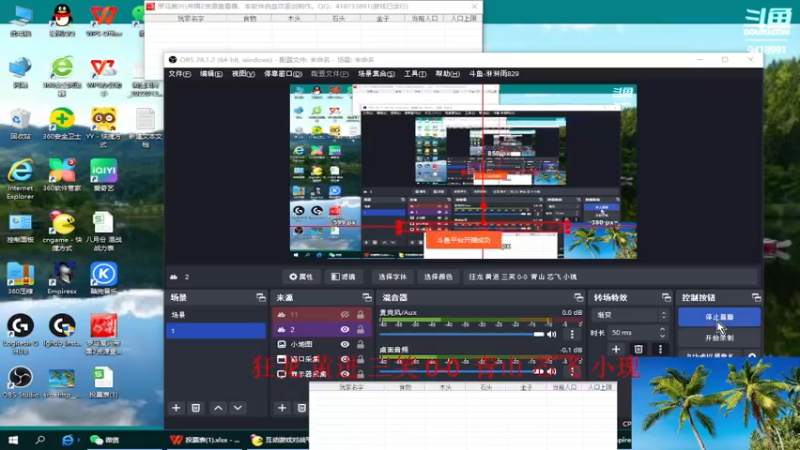Click the 停止直播 stop streaming button

point(719,317)
